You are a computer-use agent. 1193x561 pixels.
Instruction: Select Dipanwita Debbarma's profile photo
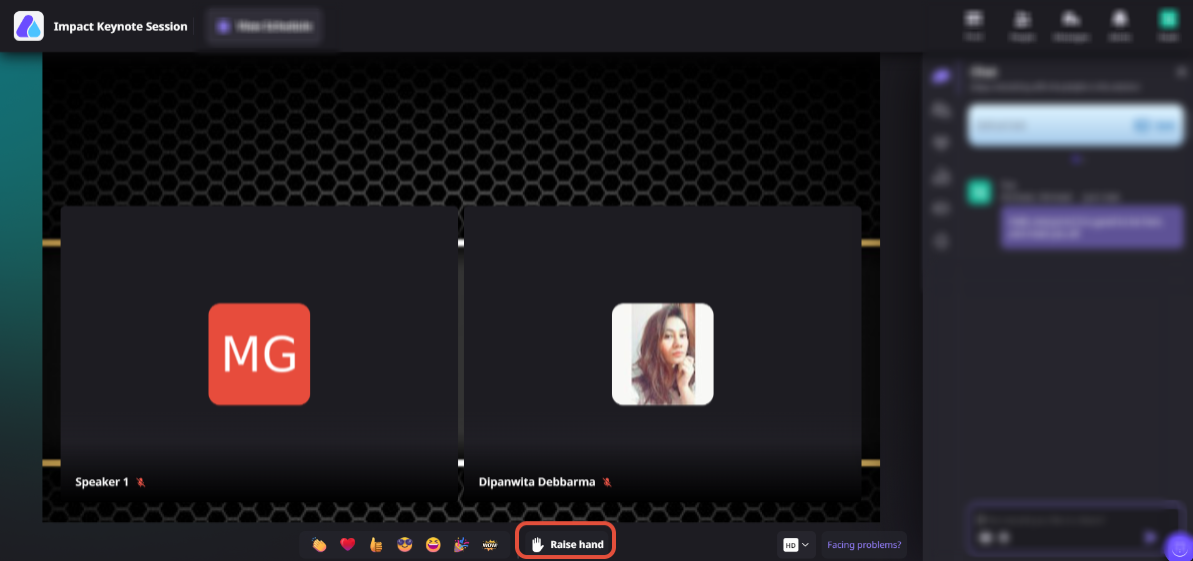click(x=663, y=354)
